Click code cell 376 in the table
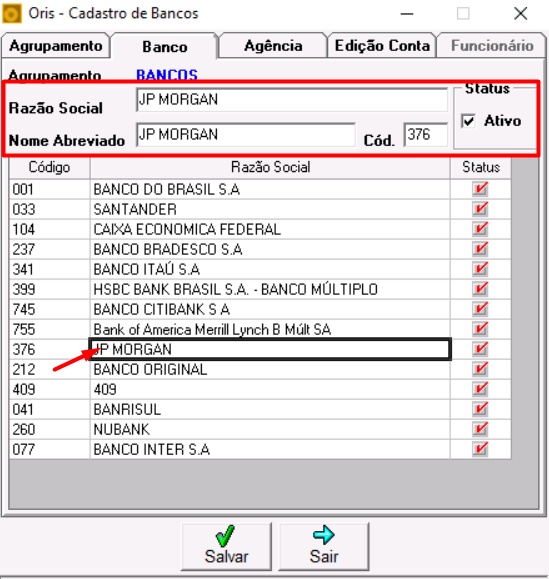 49,349
